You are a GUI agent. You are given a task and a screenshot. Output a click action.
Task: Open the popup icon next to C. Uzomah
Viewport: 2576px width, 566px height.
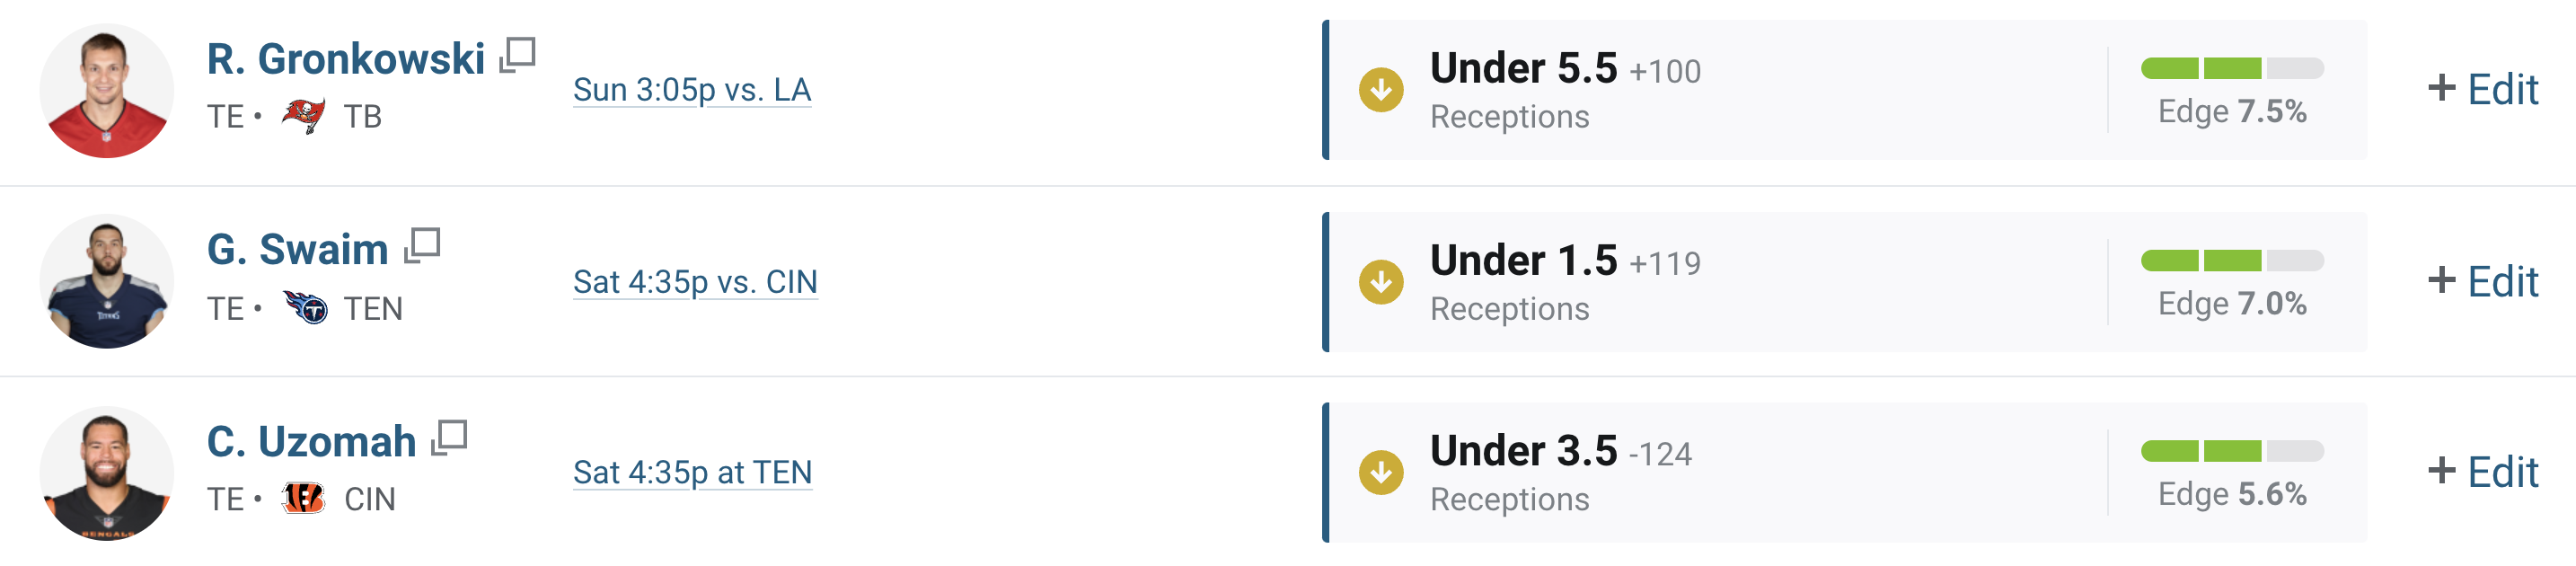pyautogui.click(x=449, y=438)
